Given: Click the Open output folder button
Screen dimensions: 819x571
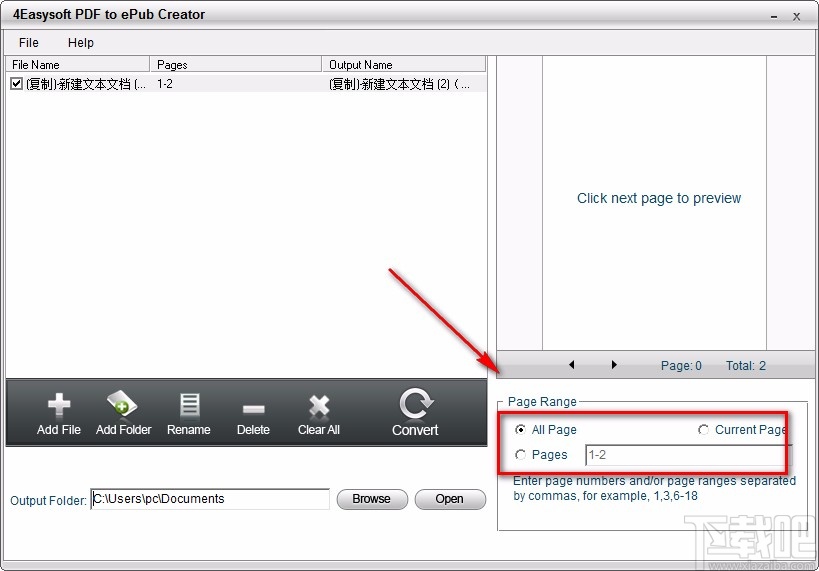Looking at the screenshot, I should [x=450, y=499].
